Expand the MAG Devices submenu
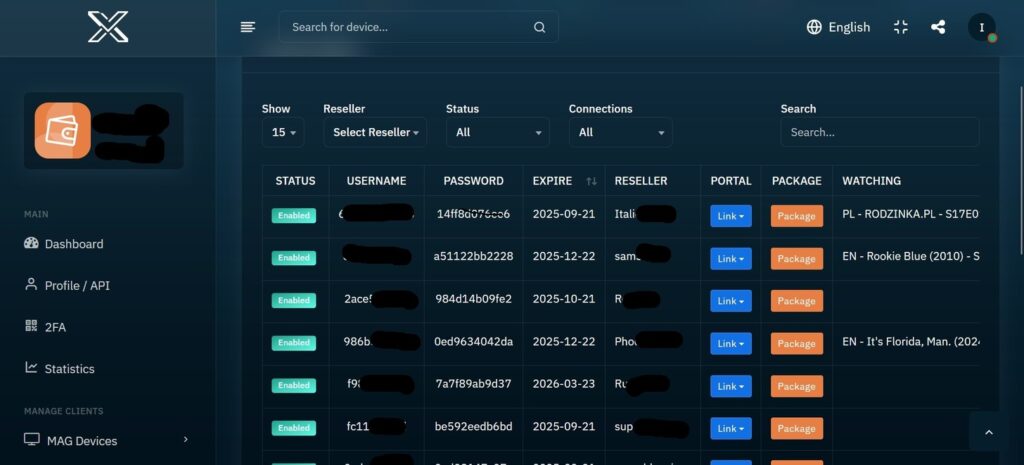 (106, 440)
